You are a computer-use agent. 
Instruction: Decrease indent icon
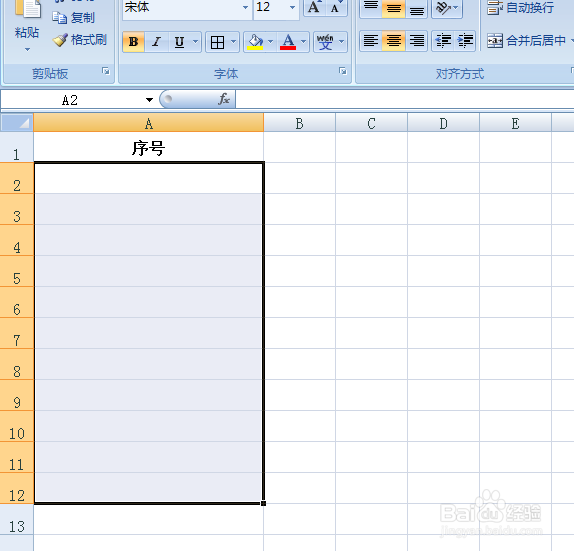[x=443, y=41]
